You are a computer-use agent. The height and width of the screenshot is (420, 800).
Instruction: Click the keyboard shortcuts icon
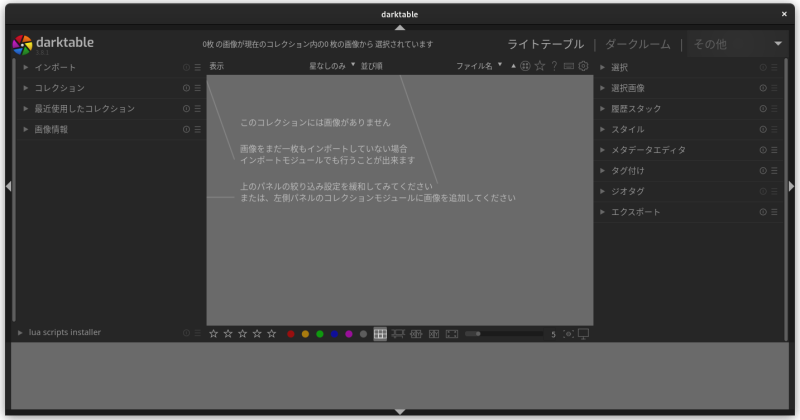(x=569, y=66)
